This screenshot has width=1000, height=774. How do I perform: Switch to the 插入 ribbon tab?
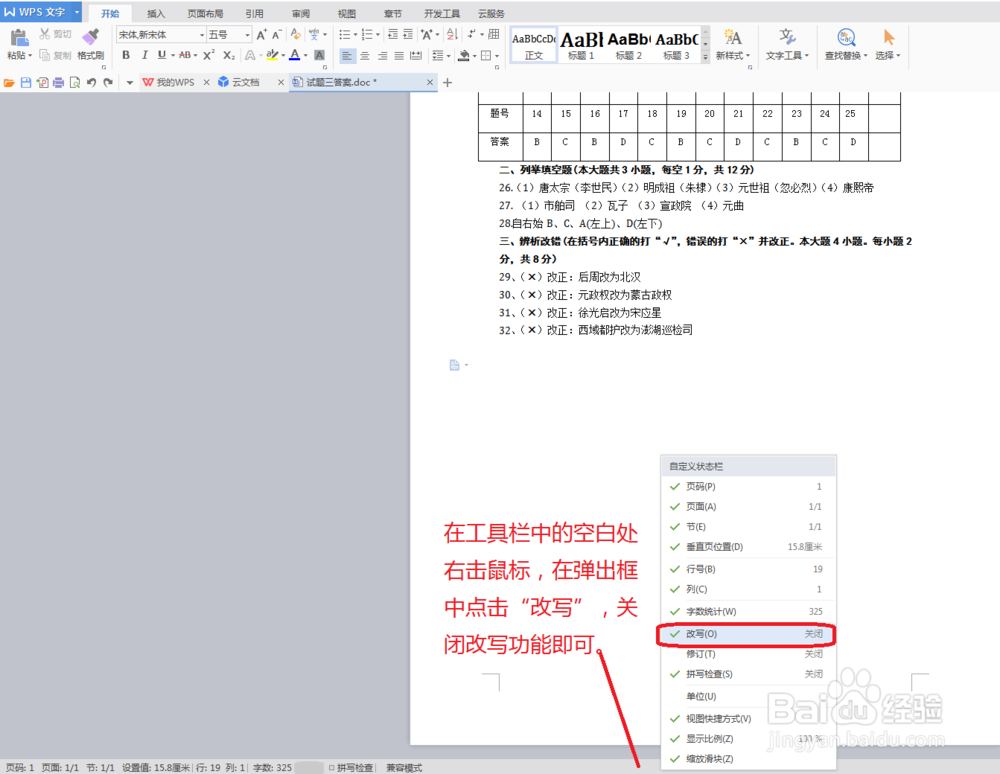(x=155, y=13)
